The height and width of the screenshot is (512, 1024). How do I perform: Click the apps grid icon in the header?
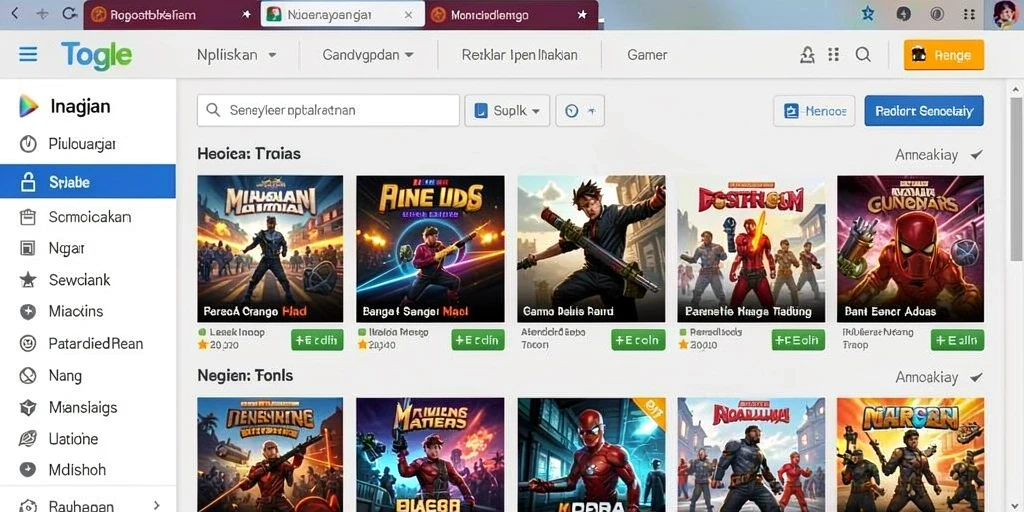click(833, 55)
